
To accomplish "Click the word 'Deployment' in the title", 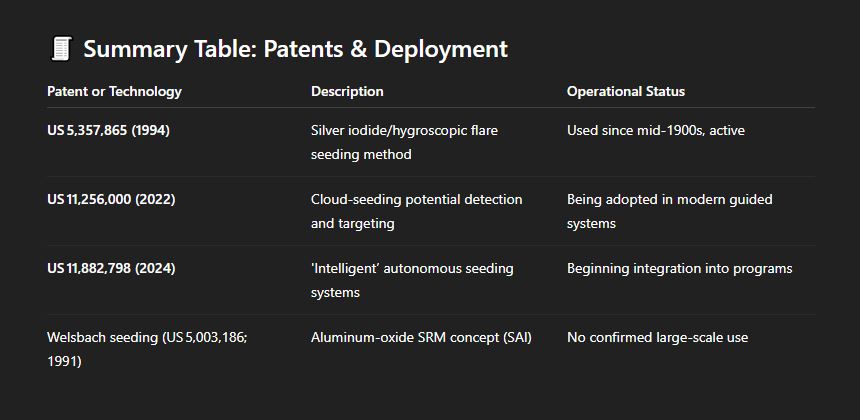I will point(441,49).
